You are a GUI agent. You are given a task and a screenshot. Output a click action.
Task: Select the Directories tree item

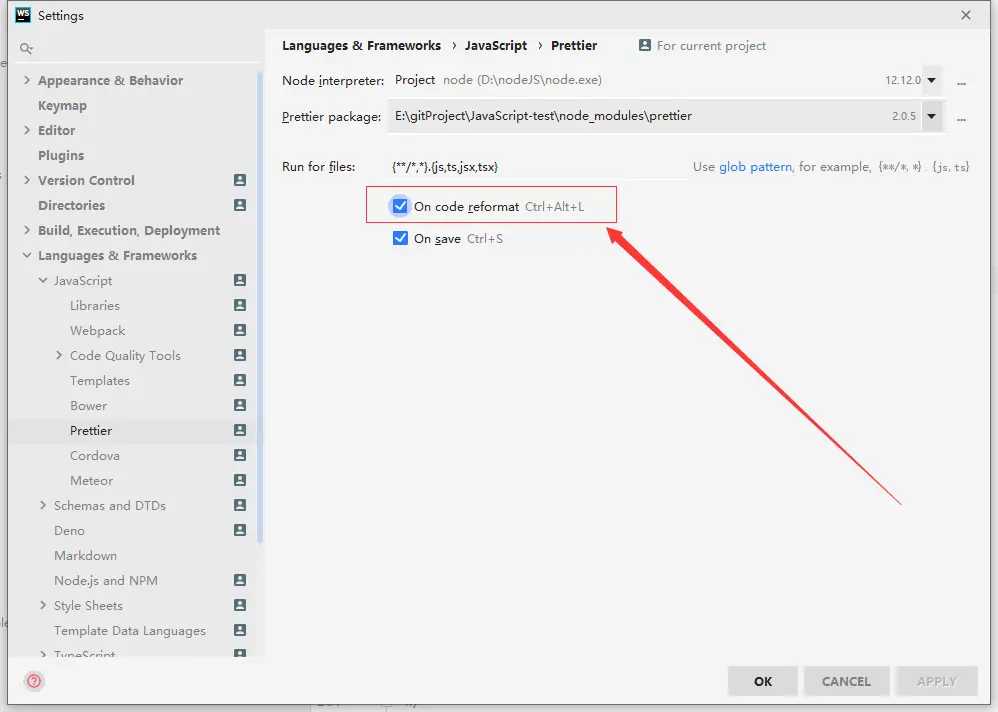71,206
